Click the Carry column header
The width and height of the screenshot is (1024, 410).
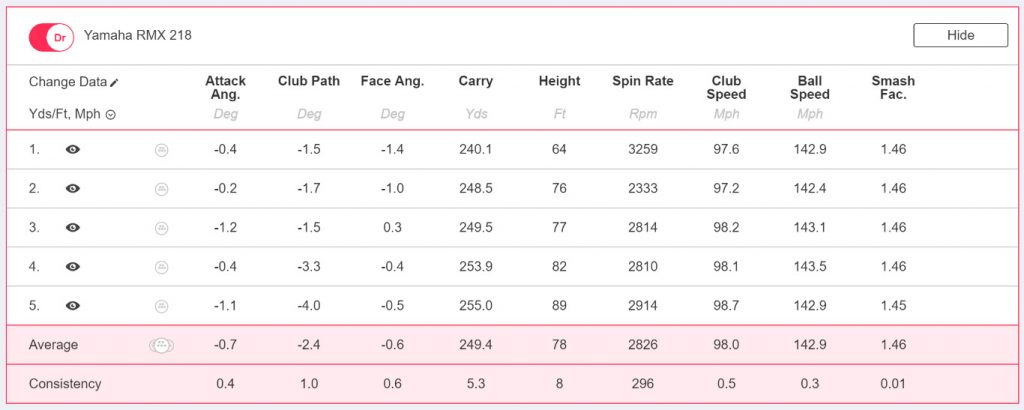pyautogui.click(x=475, y=82)
